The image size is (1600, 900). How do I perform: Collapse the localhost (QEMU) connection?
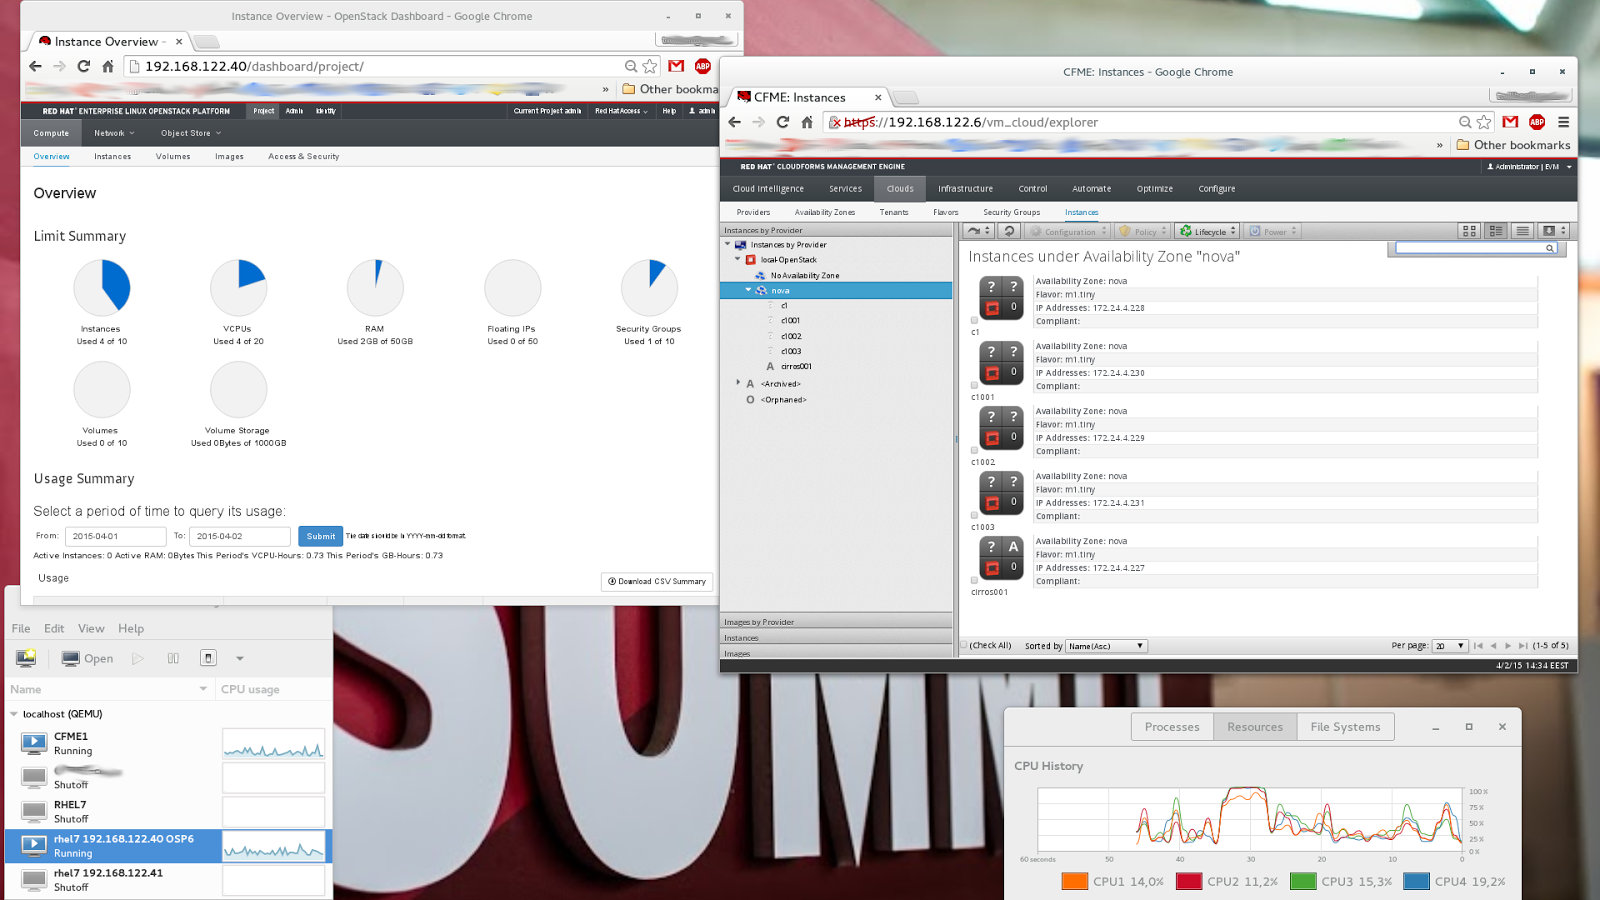pos(14,714)
